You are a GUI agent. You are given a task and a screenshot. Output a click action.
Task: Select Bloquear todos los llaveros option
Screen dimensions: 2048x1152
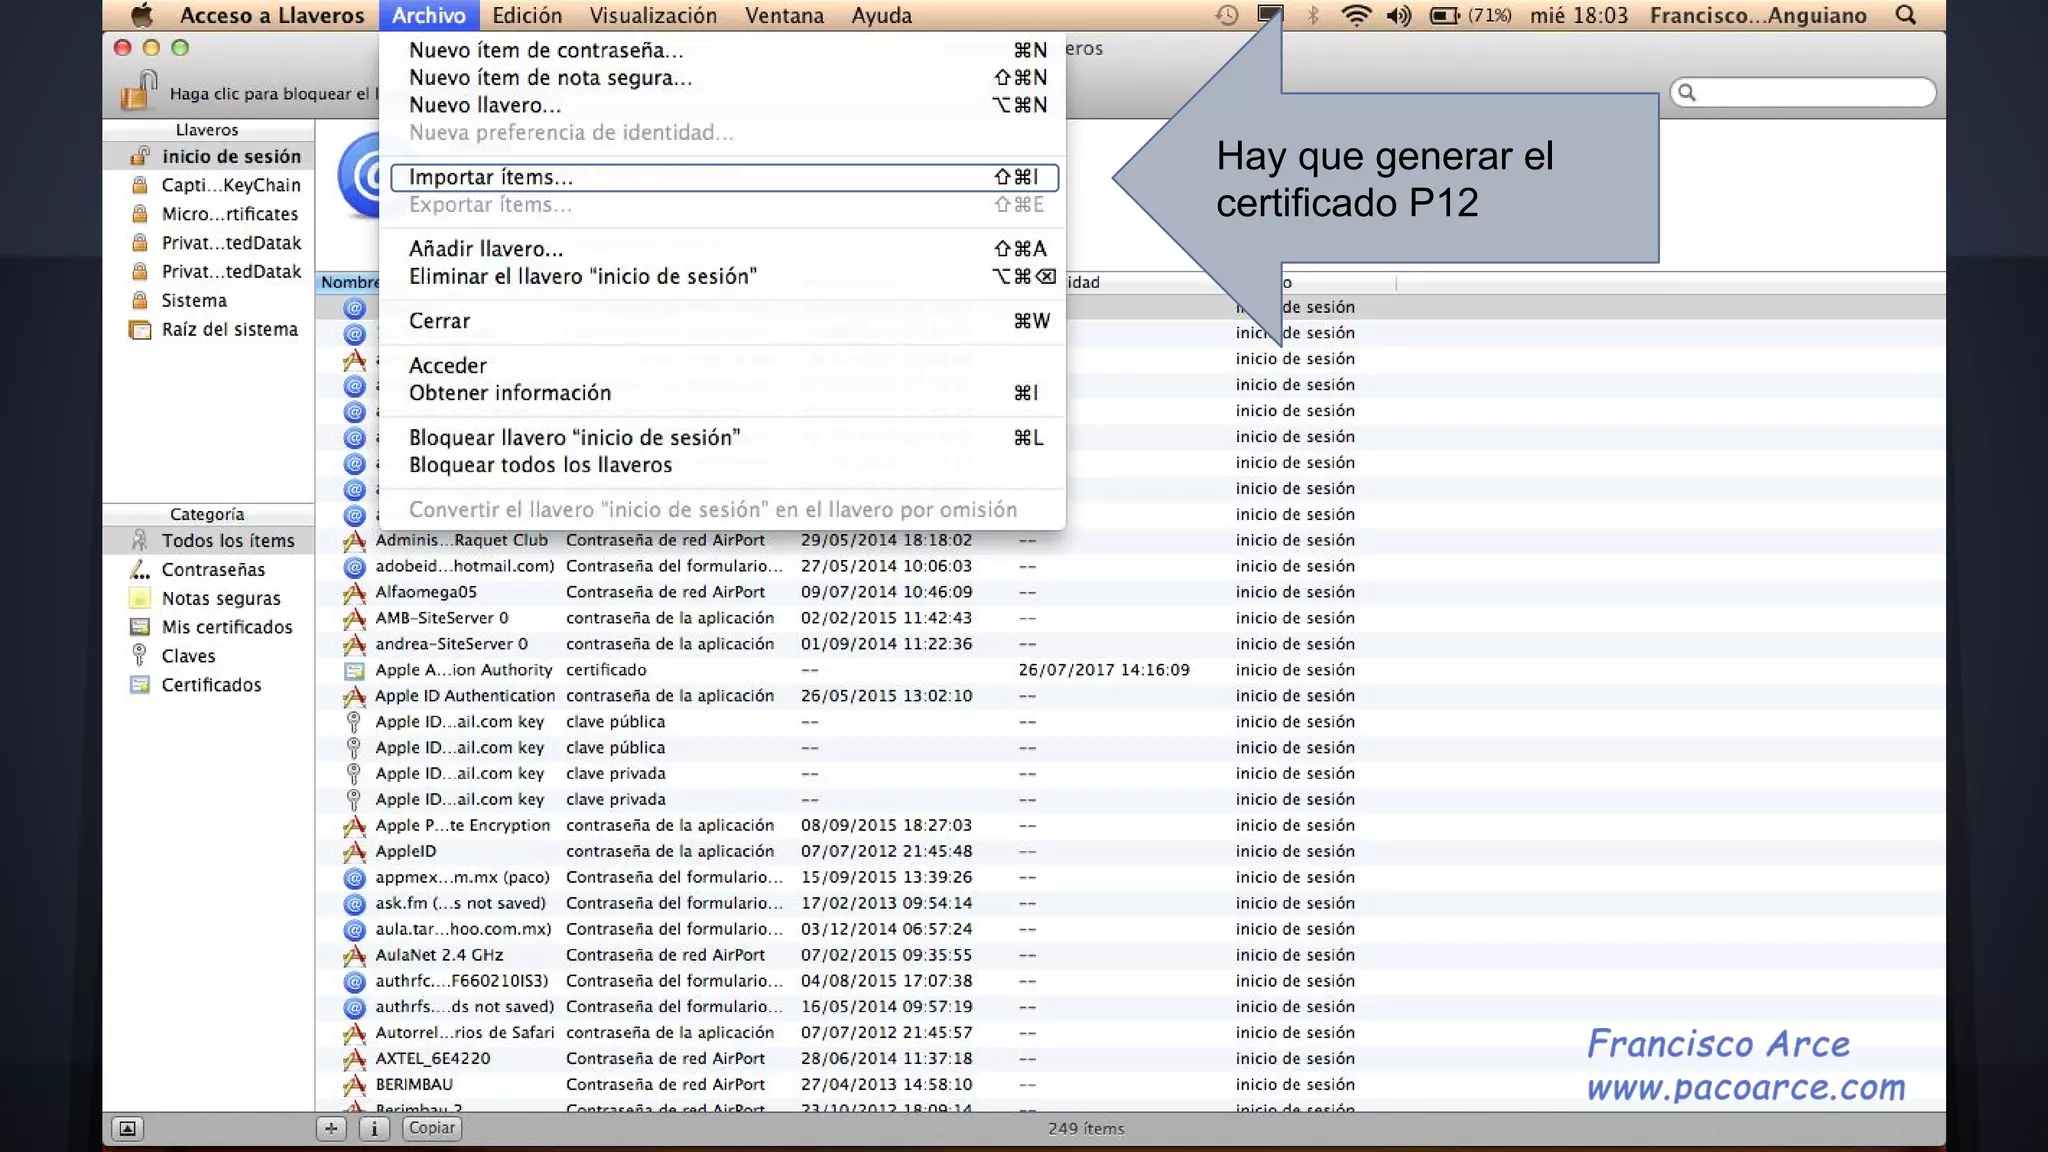coord(540,465)
